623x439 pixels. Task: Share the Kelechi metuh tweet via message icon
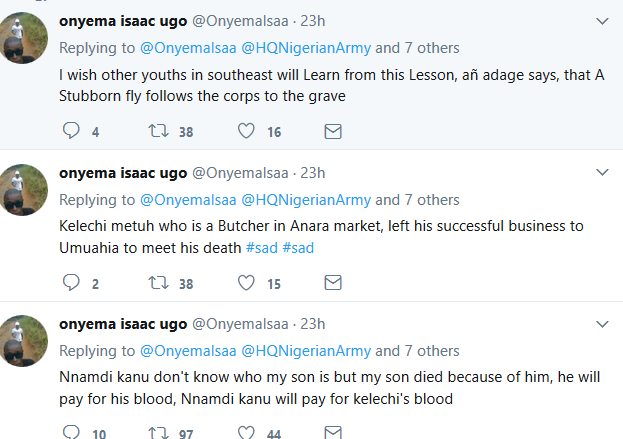coord(334,283)
